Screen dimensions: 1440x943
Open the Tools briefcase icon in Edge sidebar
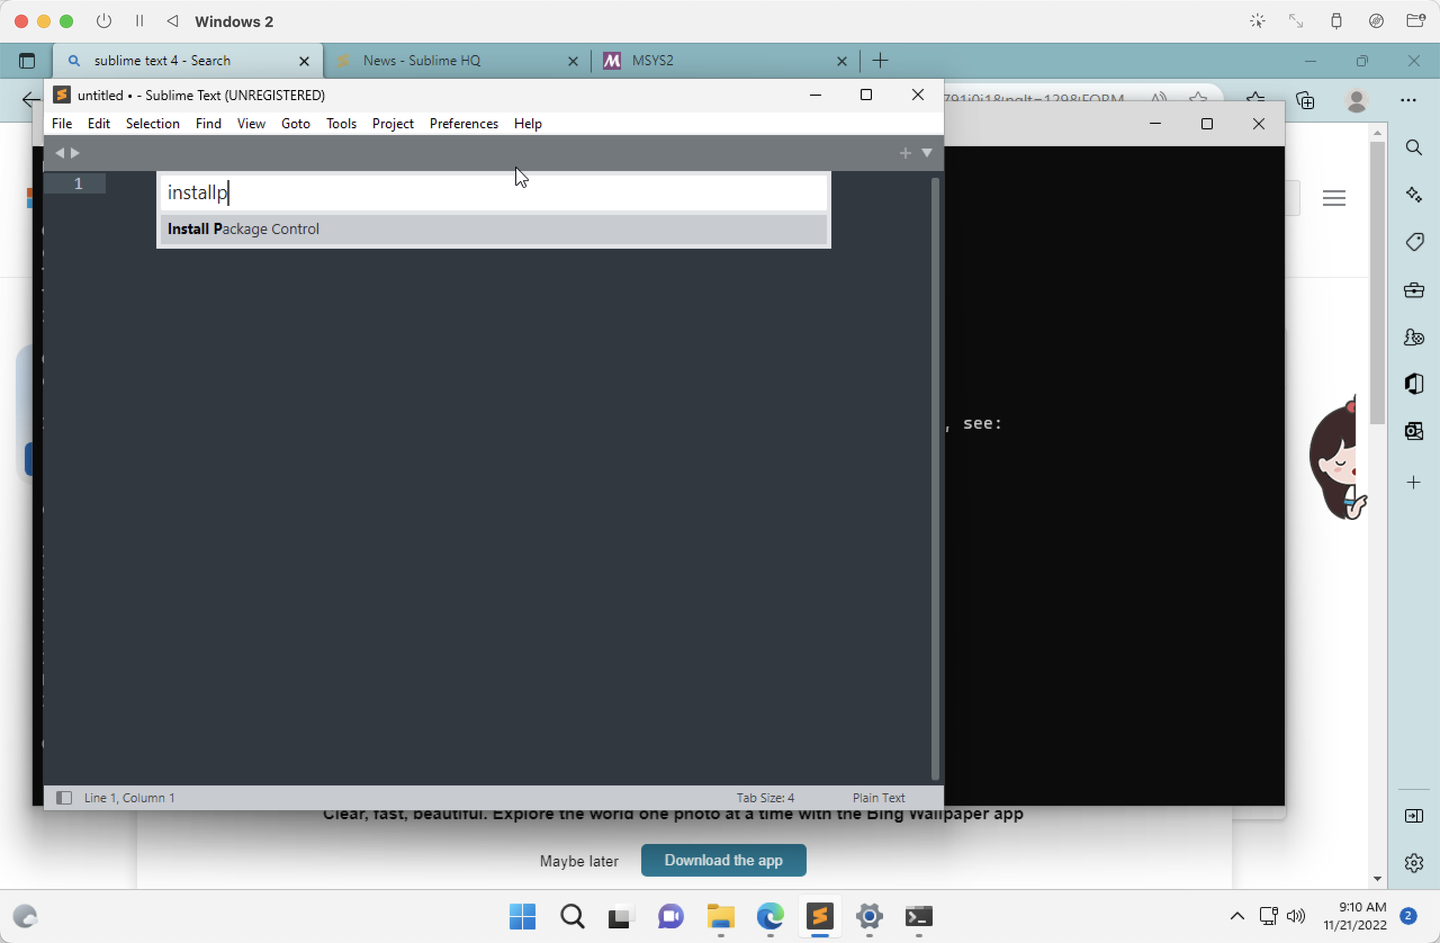click(x=1413, y=290)
